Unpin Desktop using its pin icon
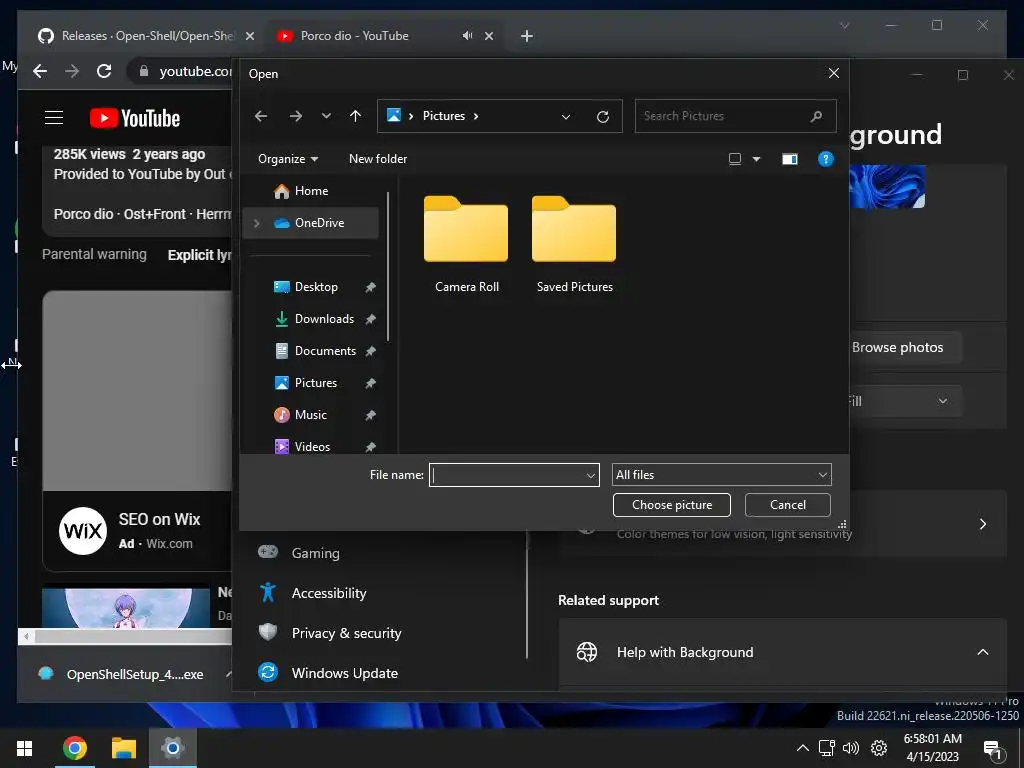 click(x=370, y=287)
